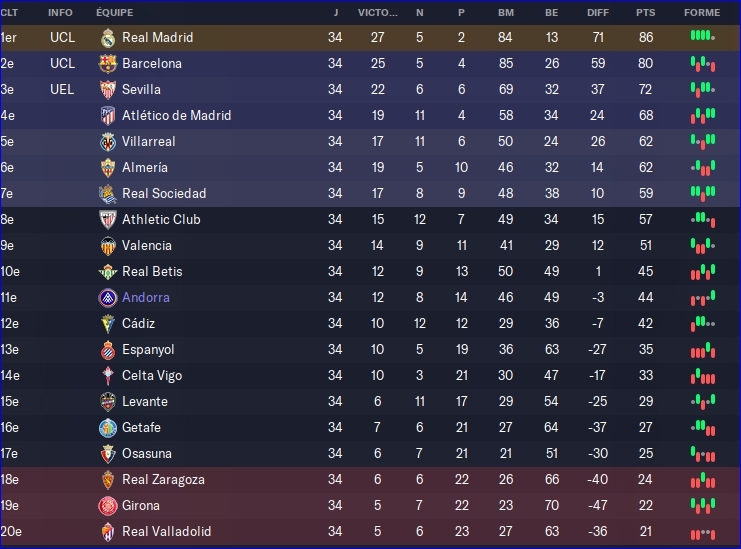Click the Real Valladolid badge
The image size is (741, 549).
point(108,531)
